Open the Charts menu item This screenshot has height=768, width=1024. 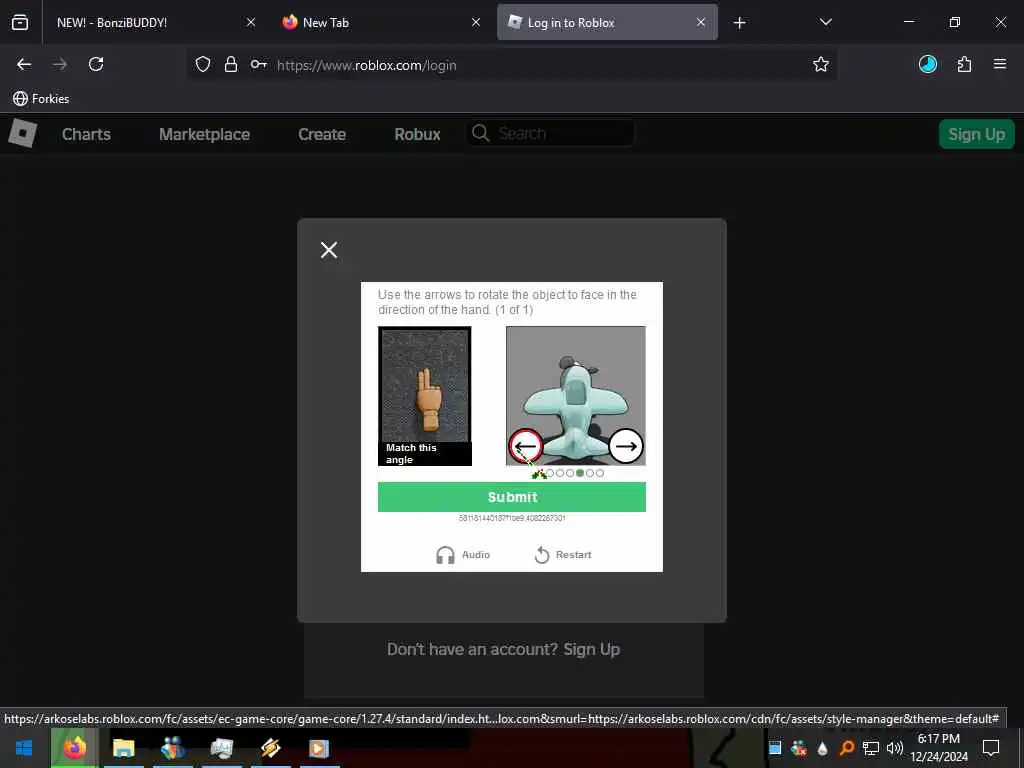coord(86,135)
